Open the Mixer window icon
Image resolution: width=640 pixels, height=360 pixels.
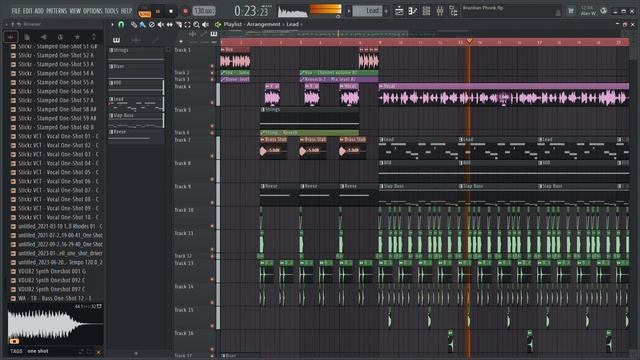point(440,11)
